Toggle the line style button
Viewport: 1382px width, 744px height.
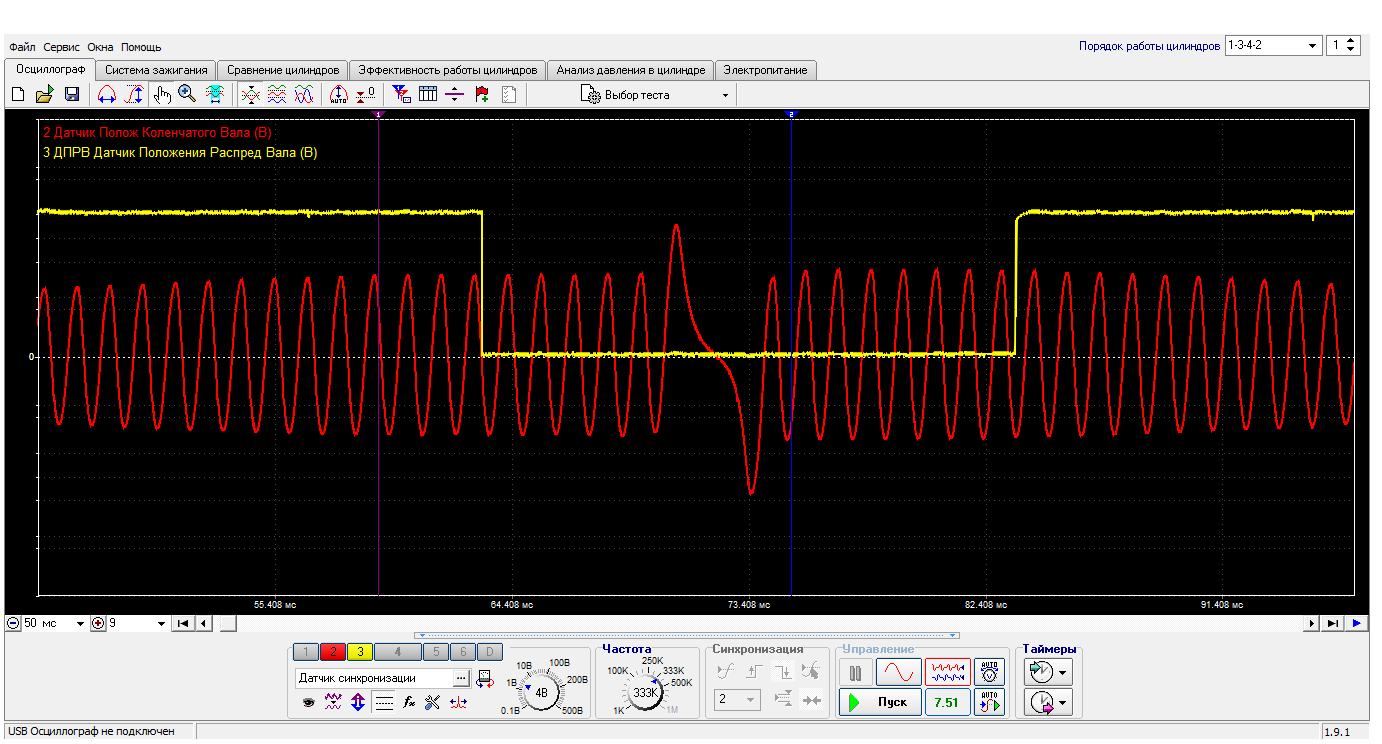pos(383,702)
